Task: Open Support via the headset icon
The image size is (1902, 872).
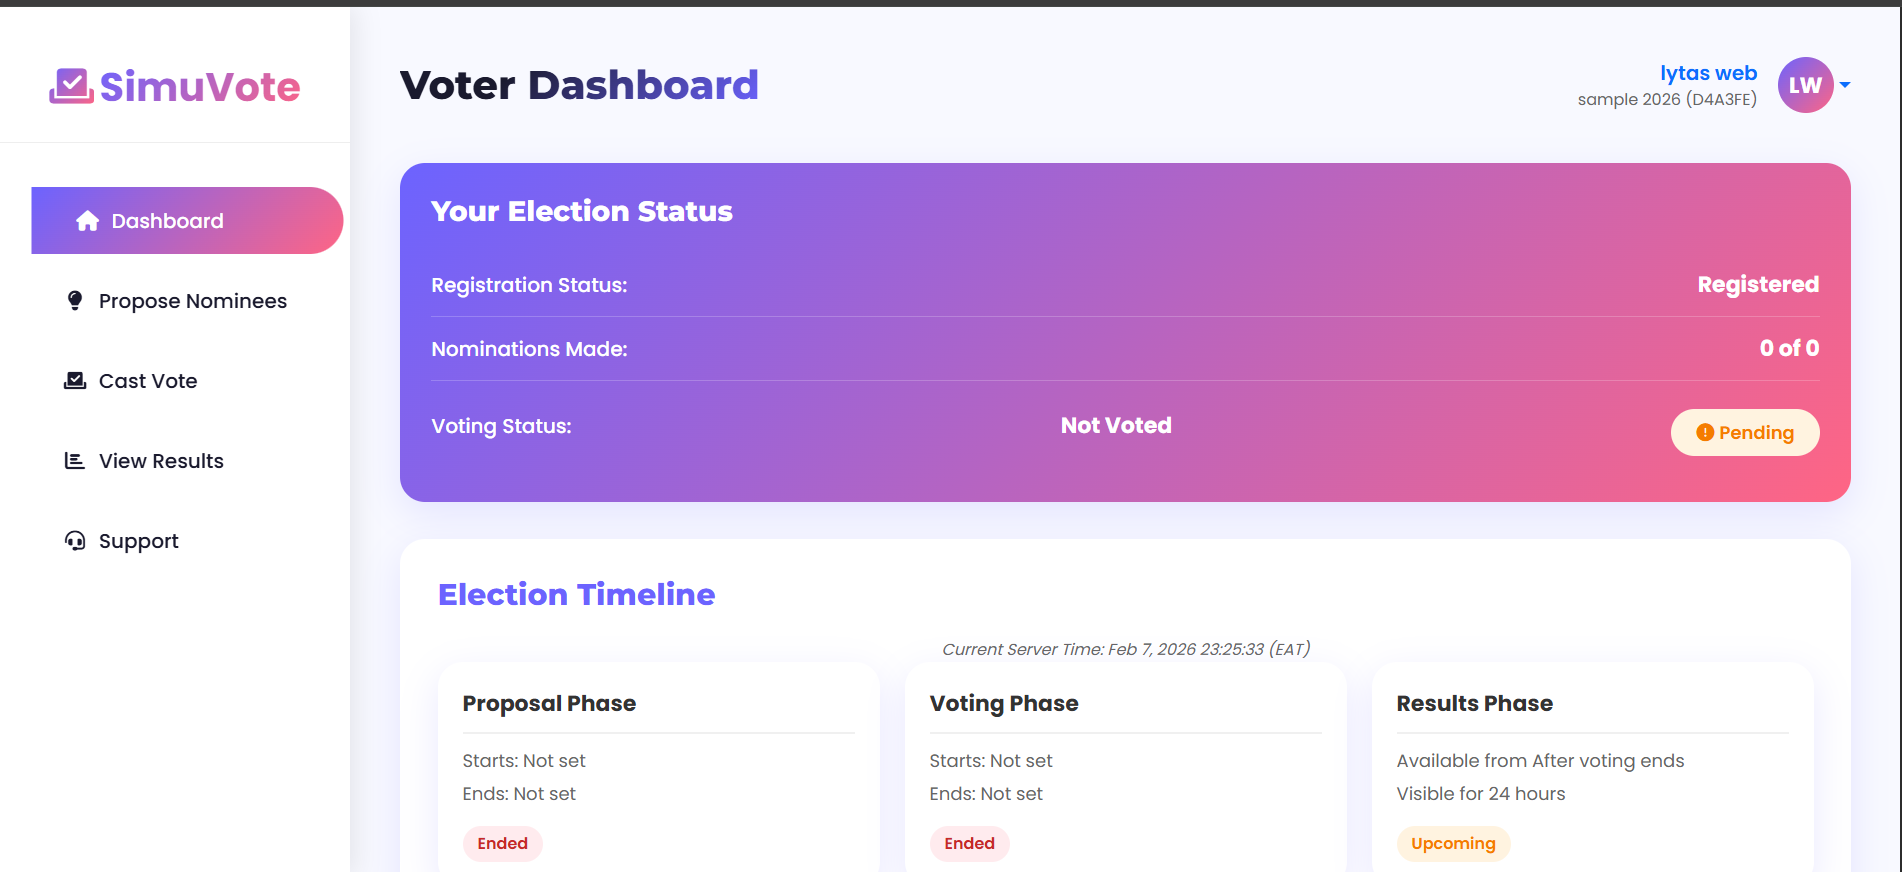Action: tap(74, 540)
